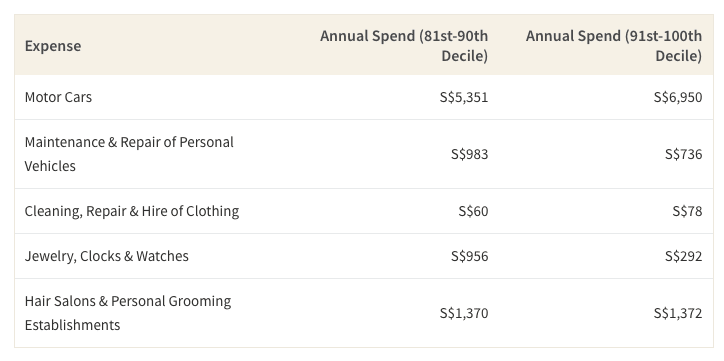The width and height of the screenshot is (724, 361).
Task: Click the S$1,372 value cell
Action: pos(678,313)
